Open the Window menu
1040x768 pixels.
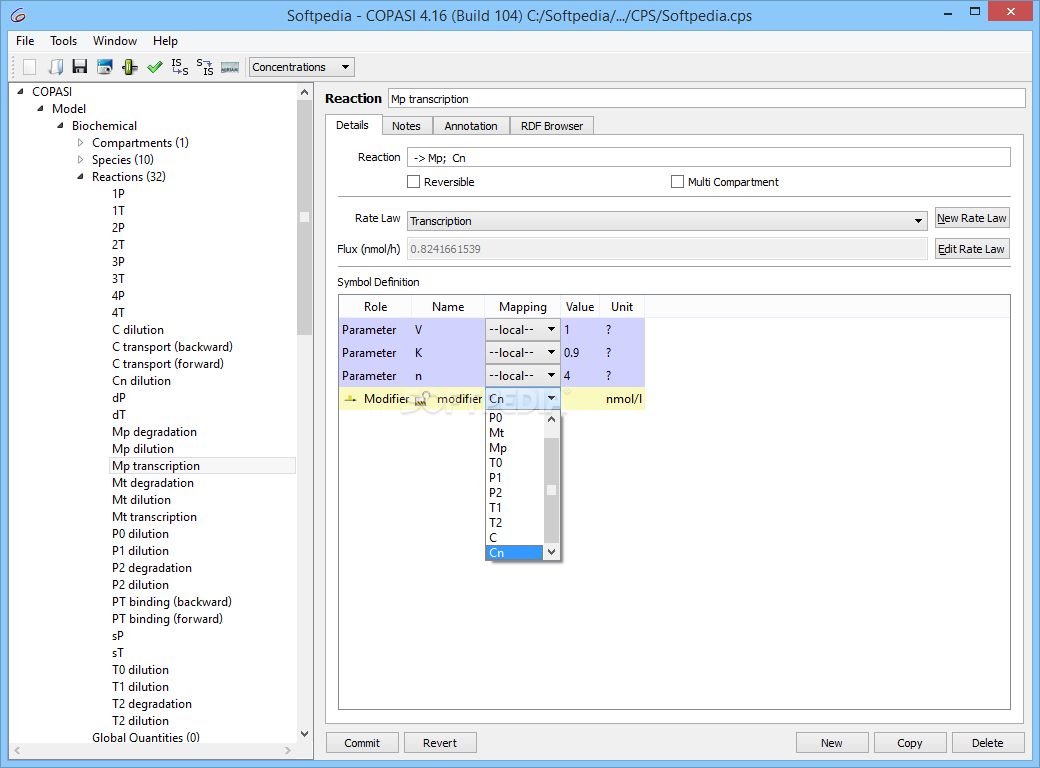tap(115, 41)
